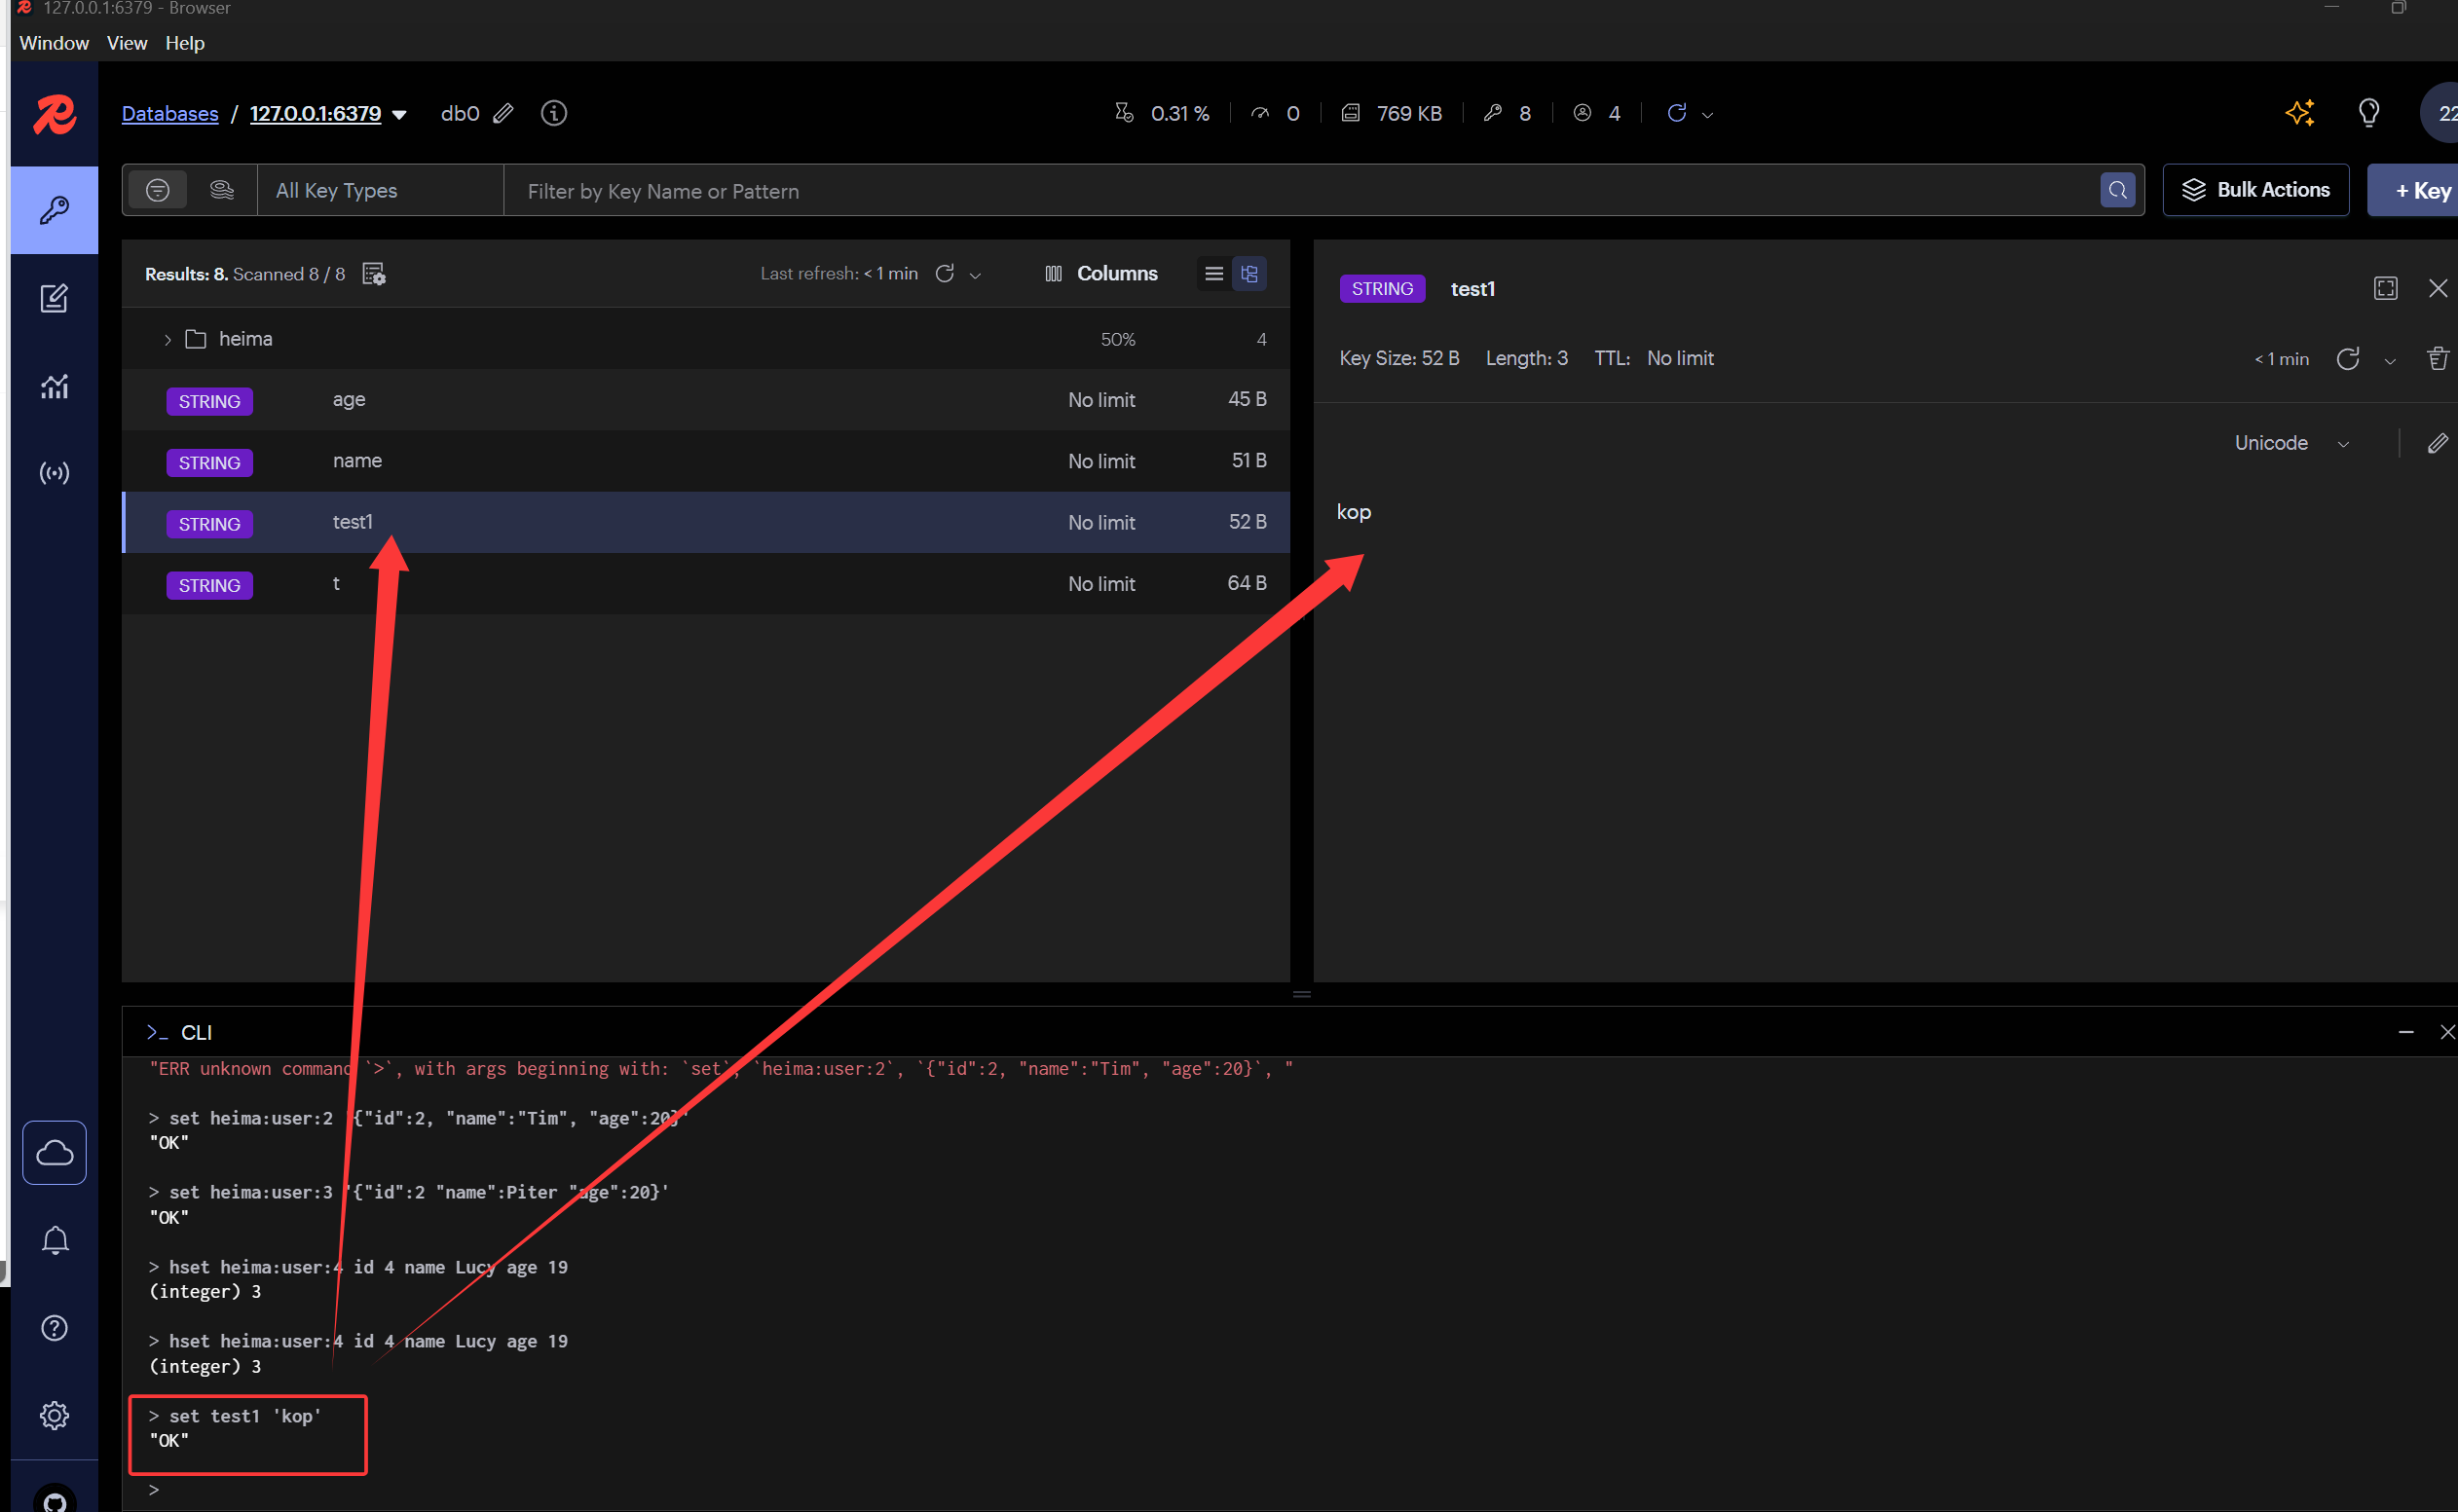
Task: Switch to list view toggle
Action: pyautogui.click(x=1214, y=273)
